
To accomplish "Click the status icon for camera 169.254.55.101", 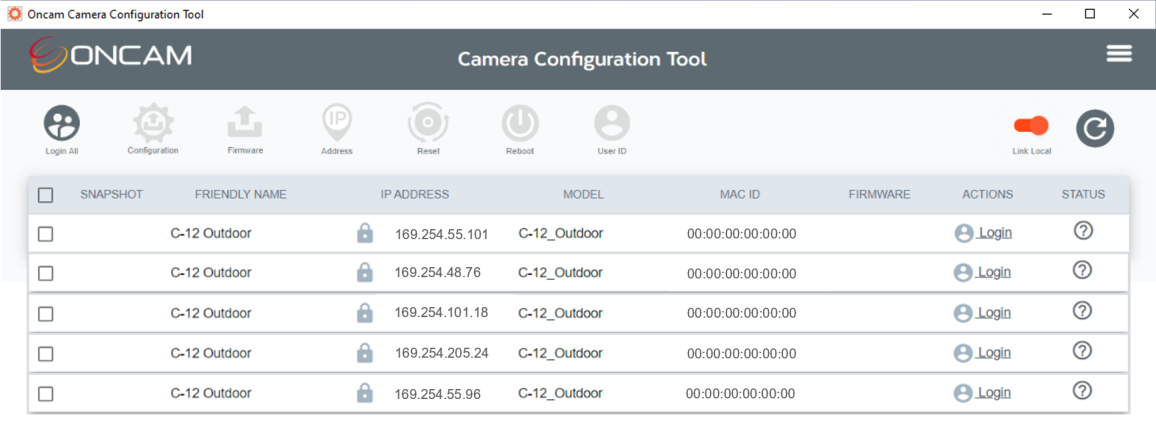I will click(1082, 231).
